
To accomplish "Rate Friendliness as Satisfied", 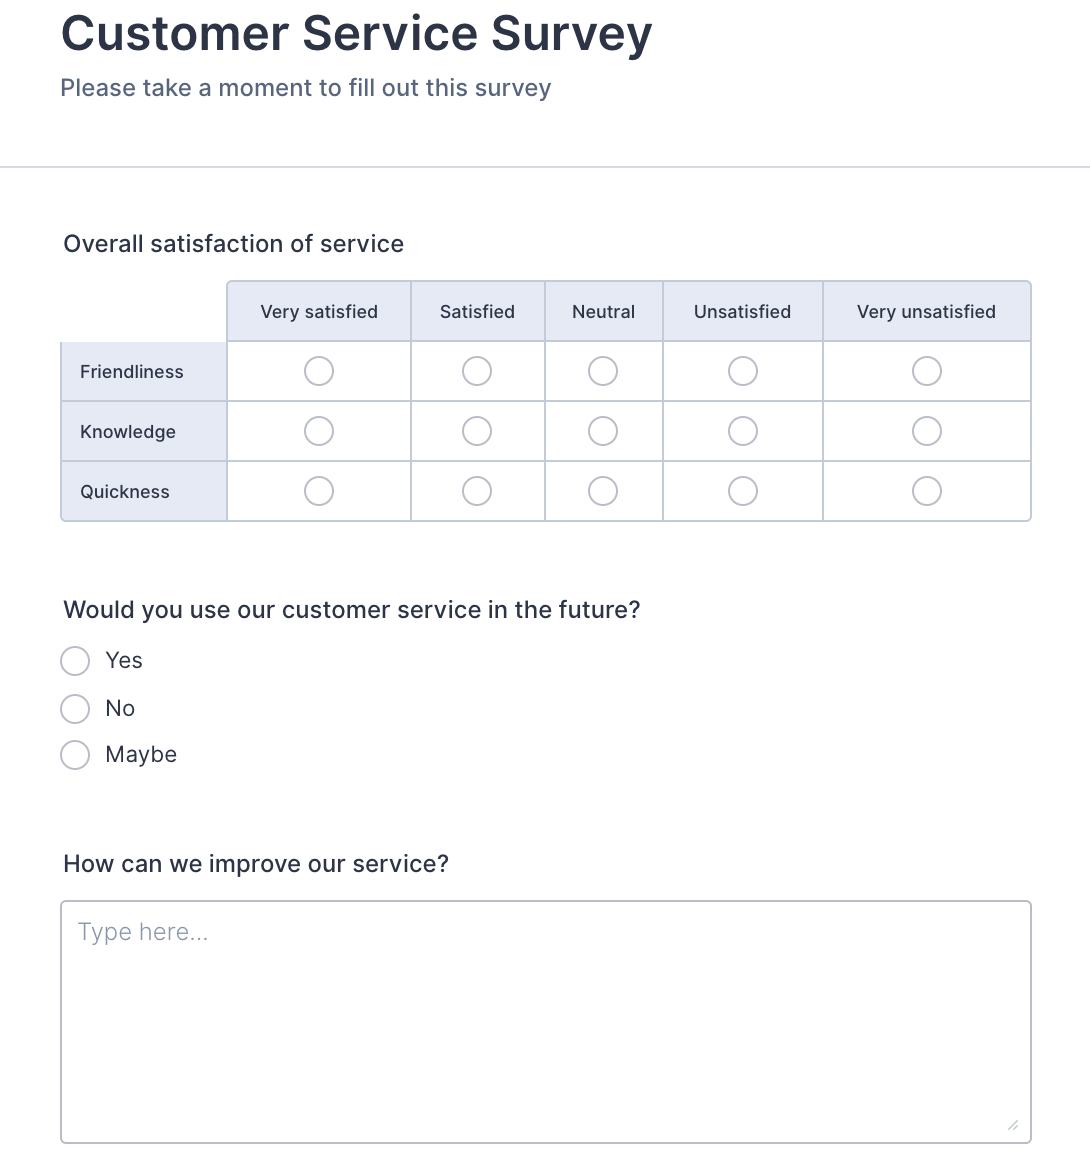I will (x=477, y=371).
